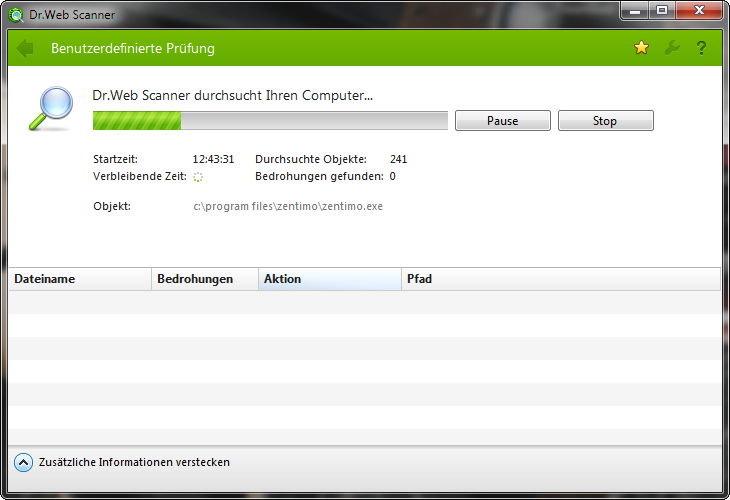Pause the running scan

(x=503, y=121)
